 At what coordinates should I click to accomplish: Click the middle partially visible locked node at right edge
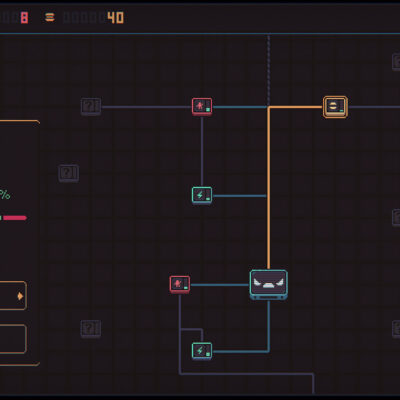click(396, 218)
